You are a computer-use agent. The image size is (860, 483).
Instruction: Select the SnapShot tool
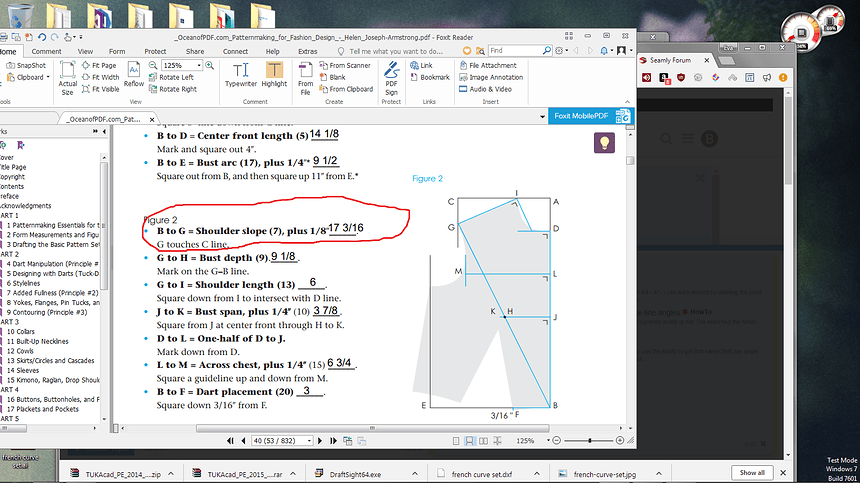[26, 65]
